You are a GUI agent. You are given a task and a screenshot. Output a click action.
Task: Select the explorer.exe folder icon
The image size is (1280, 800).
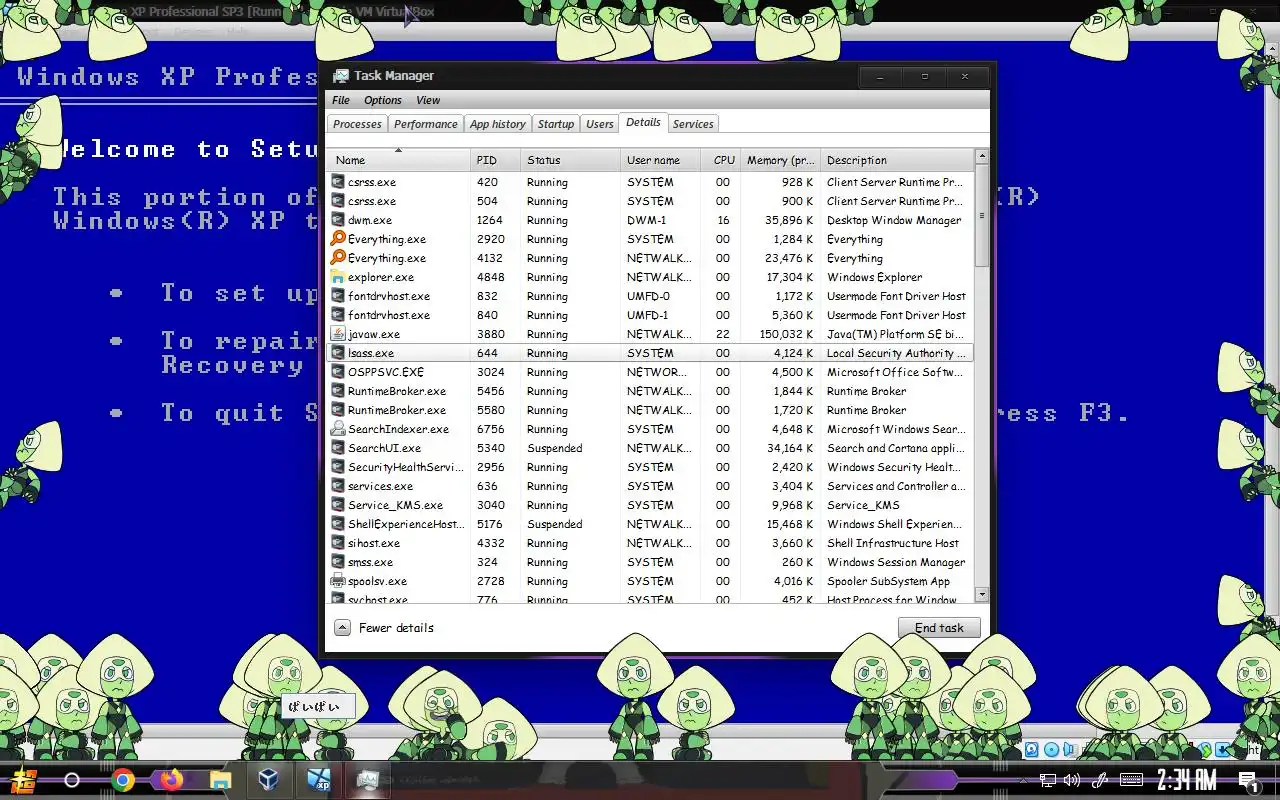[338, 277]
